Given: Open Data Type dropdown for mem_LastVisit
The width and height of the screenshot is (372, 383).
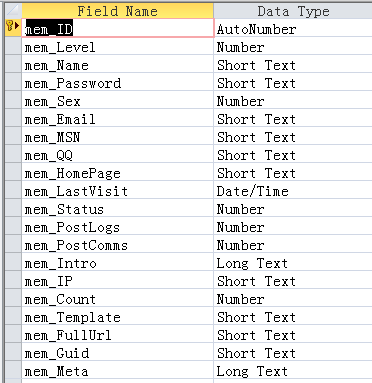Looking at the screenshot, I should tap(293, 191).
